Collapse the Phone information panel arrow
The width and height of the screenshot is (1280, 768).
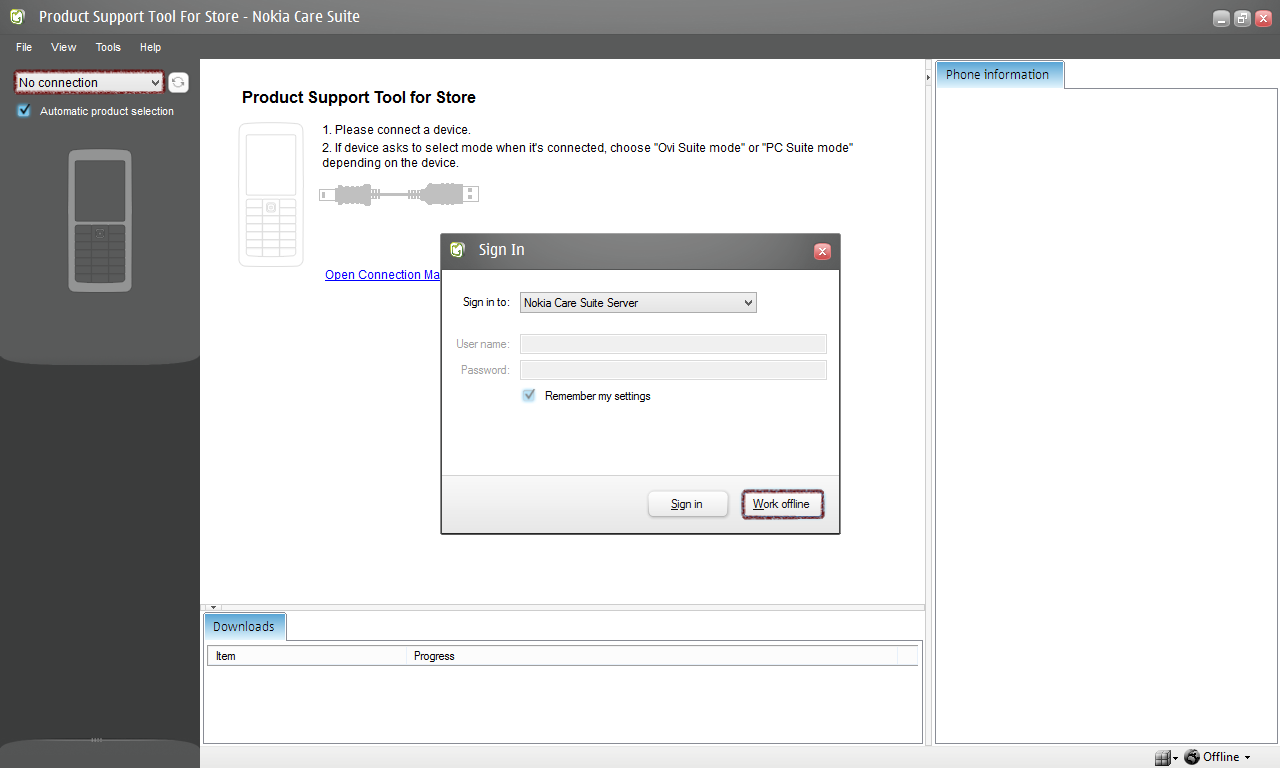click(x=929, y=76)
